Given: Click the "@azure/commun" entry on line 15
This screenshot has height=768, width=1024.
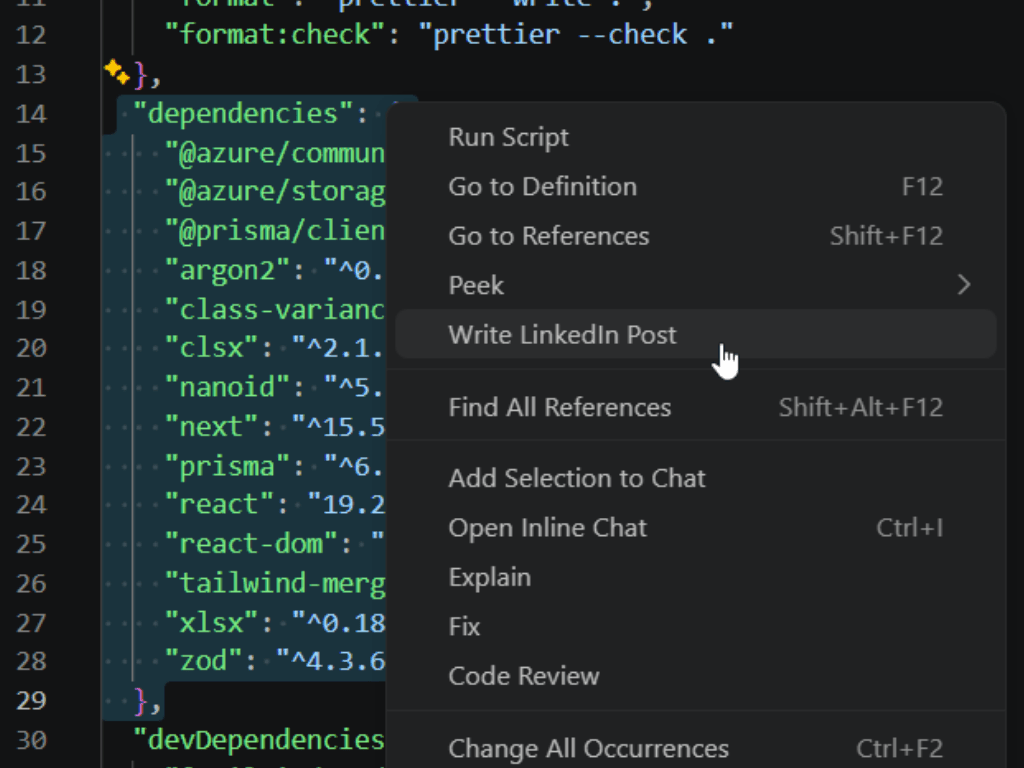Looking at the screenshot, I should coord(275,153).
